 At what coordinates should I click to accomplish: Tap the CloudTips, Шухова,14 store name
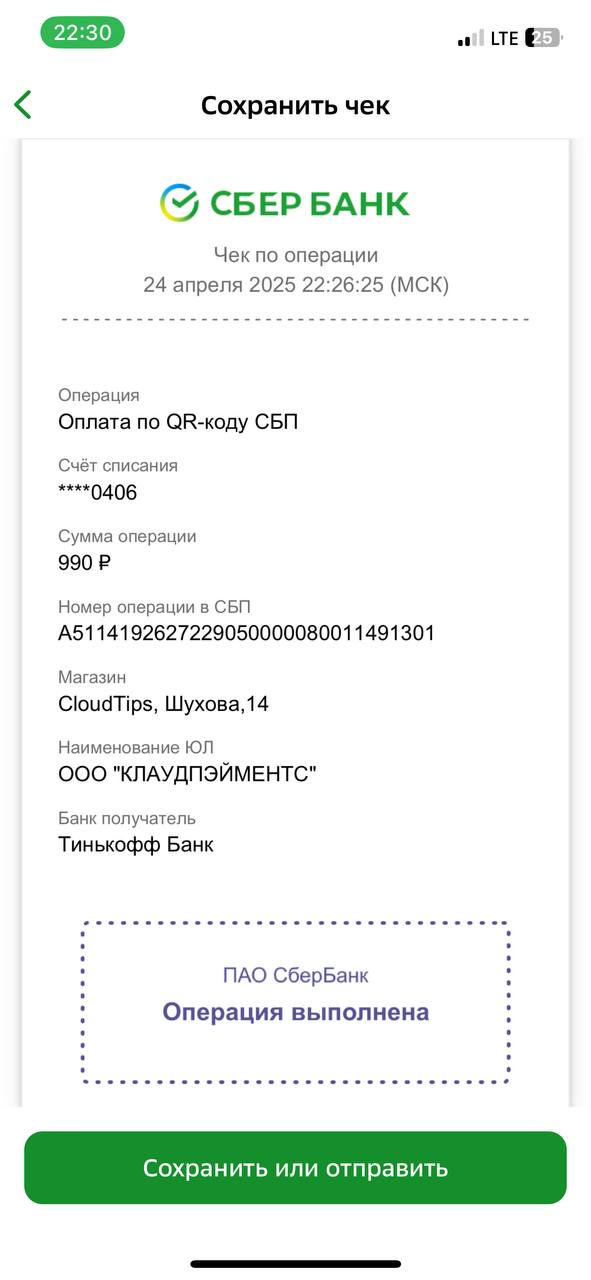click(x=163, y=704)
